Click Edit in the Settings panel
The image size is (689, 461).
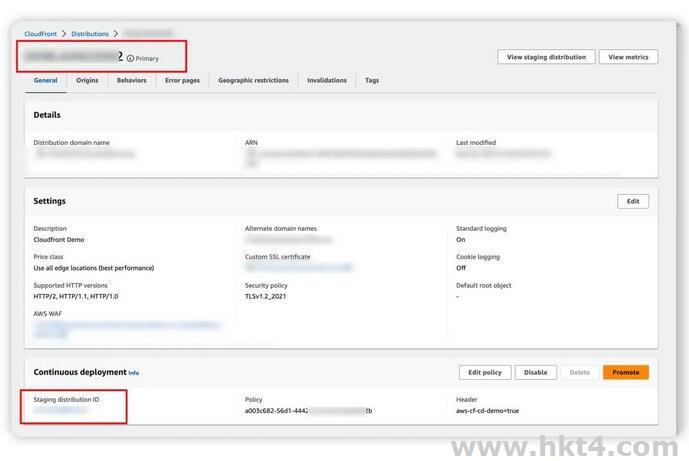coord(632,201)
